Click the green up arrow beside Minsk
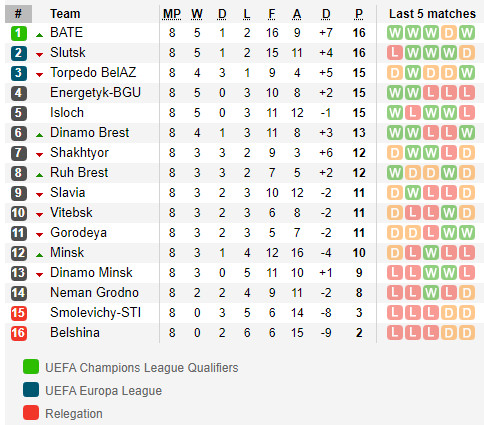The width and height of the screenshot is (484, 425). 39,255
